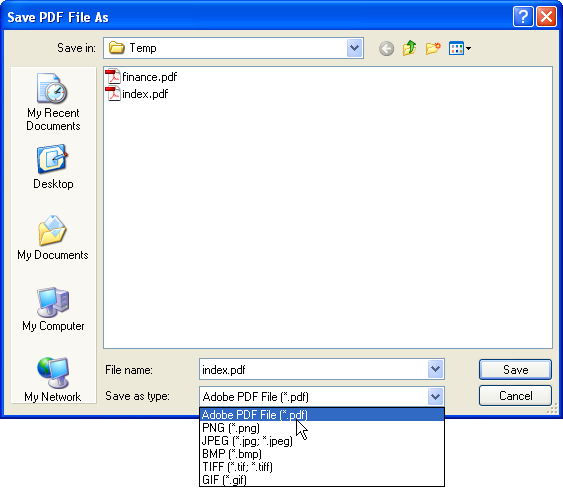Open My Network places shortcut
Image resolution: width=563 pixels, height=488 pixels.
click(x=53, y=380)
